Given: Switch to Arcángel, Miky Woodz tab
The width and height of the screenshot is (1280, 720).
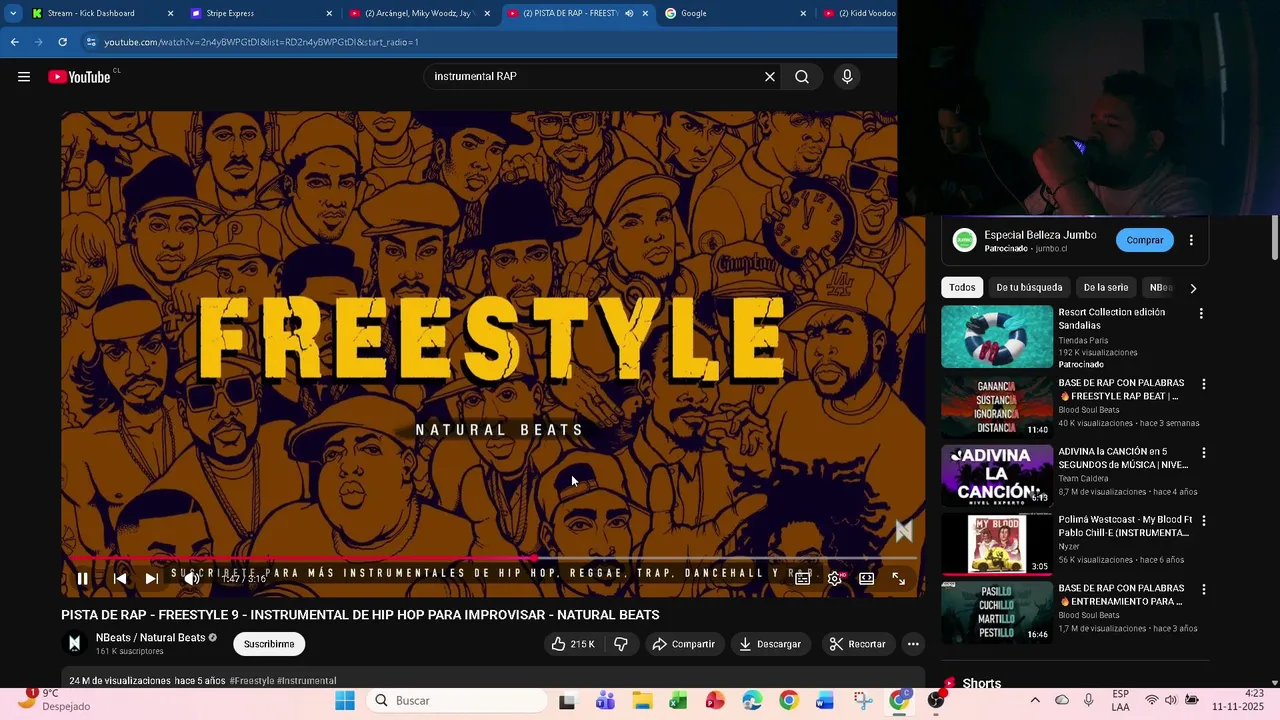Looking at the screenshot, I should (417, 13).
